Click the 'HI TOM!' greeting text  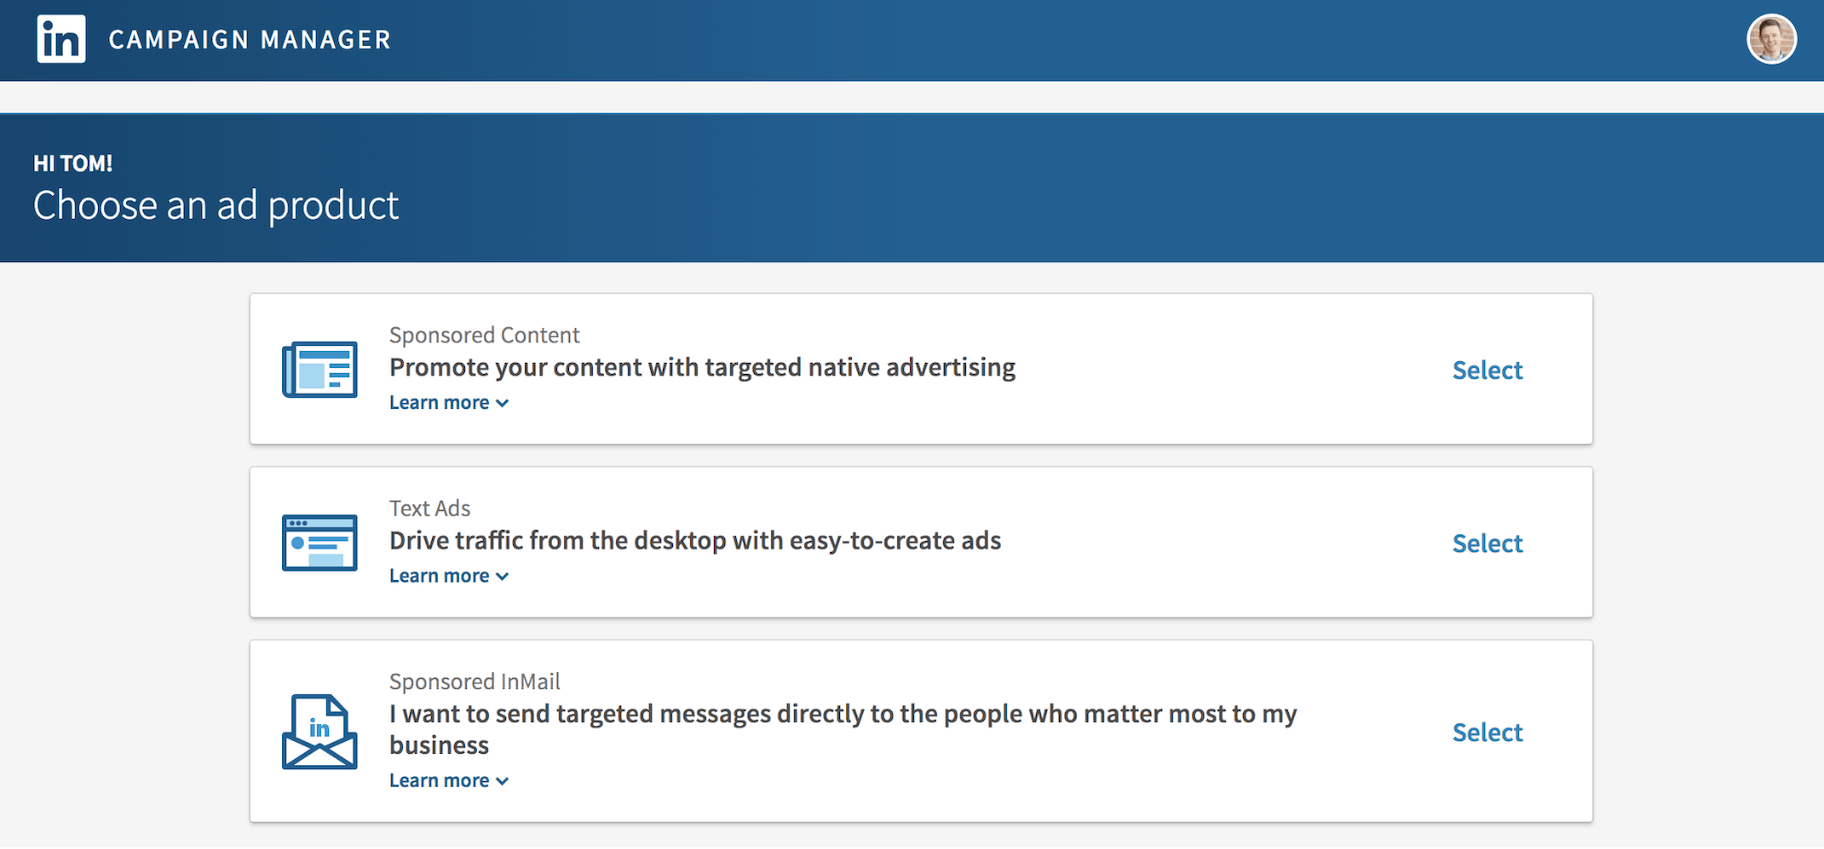click(73, 163)
